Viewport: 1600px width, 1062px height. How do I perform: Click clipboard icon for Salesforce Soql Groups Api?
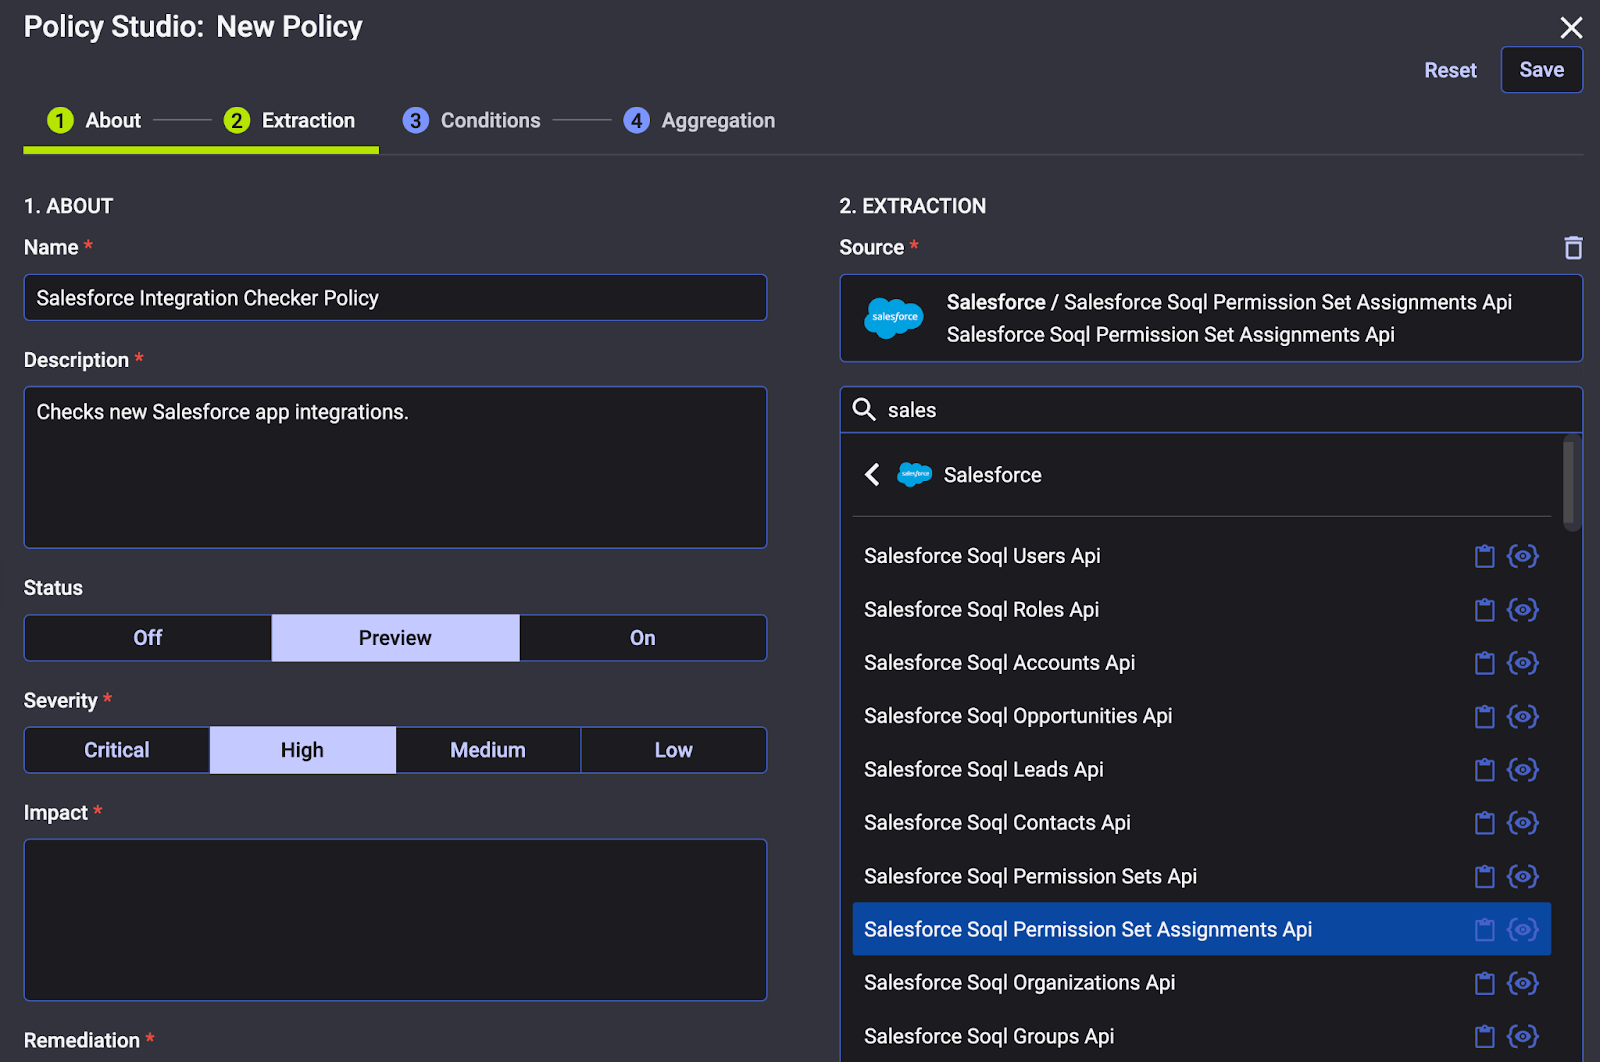[x=1485, y=1036]
